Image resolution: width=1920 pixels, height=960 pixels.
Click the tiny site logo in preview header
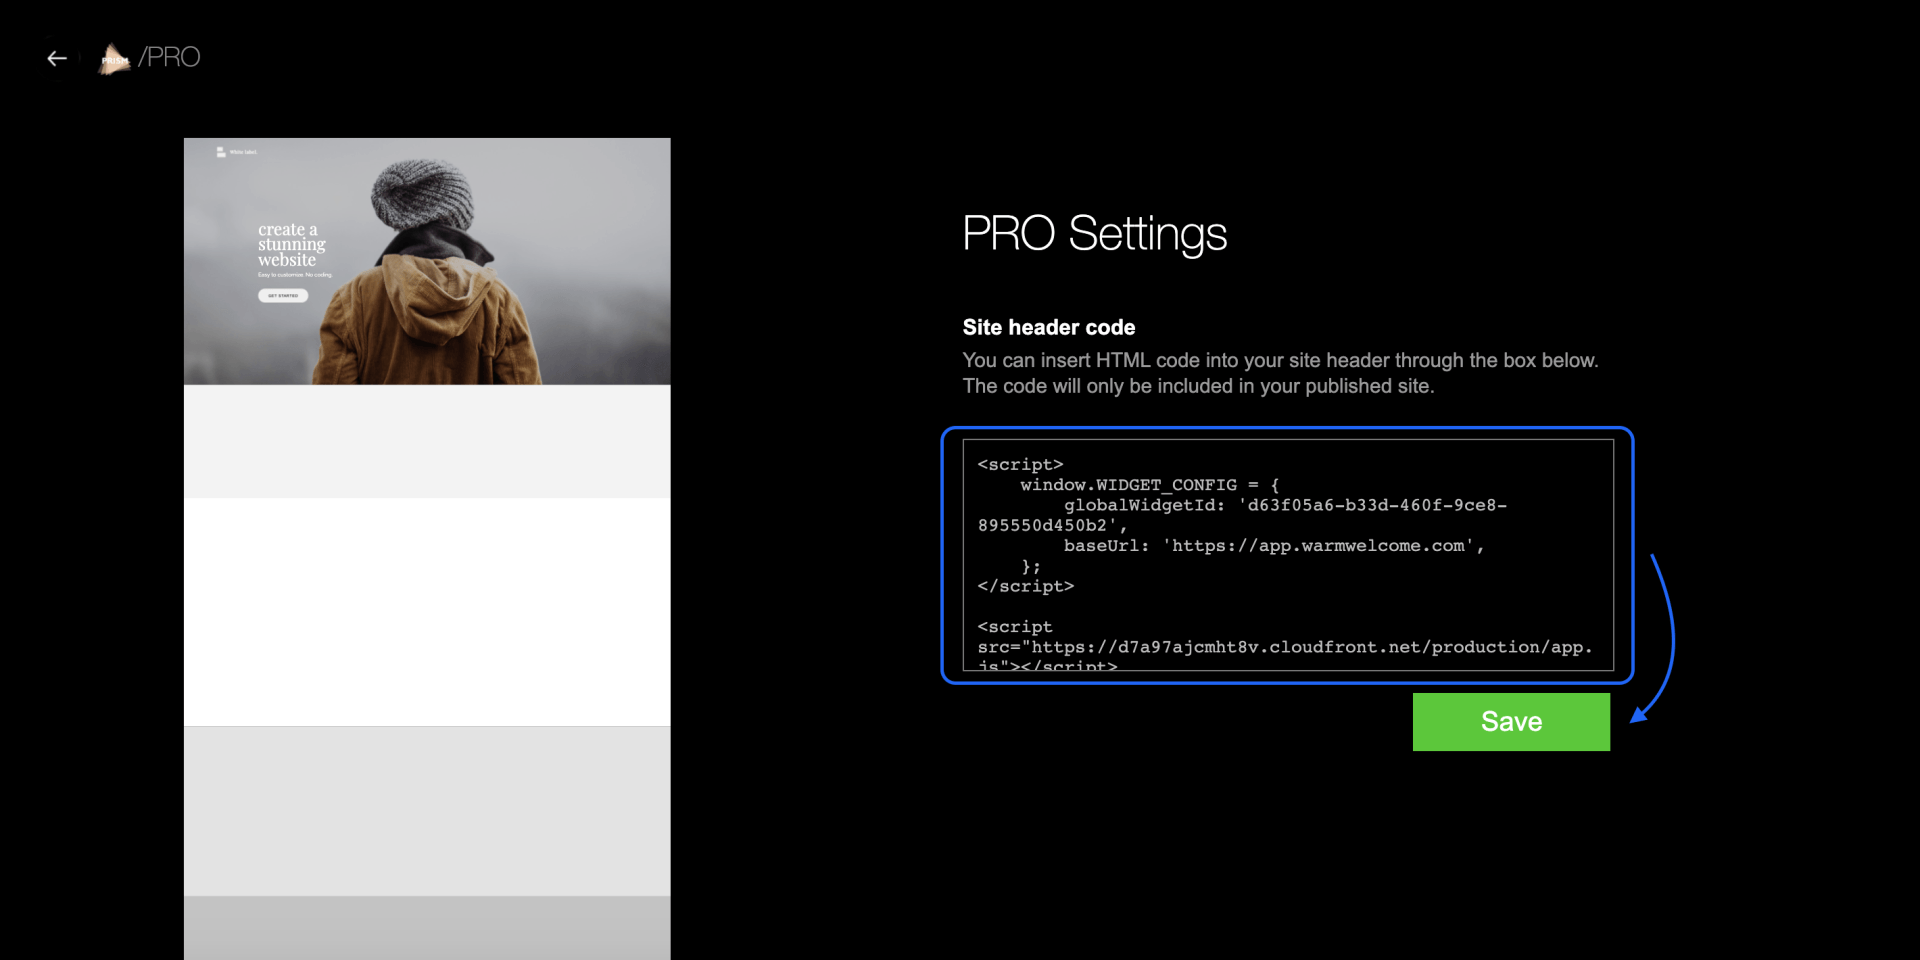point(221,152)
